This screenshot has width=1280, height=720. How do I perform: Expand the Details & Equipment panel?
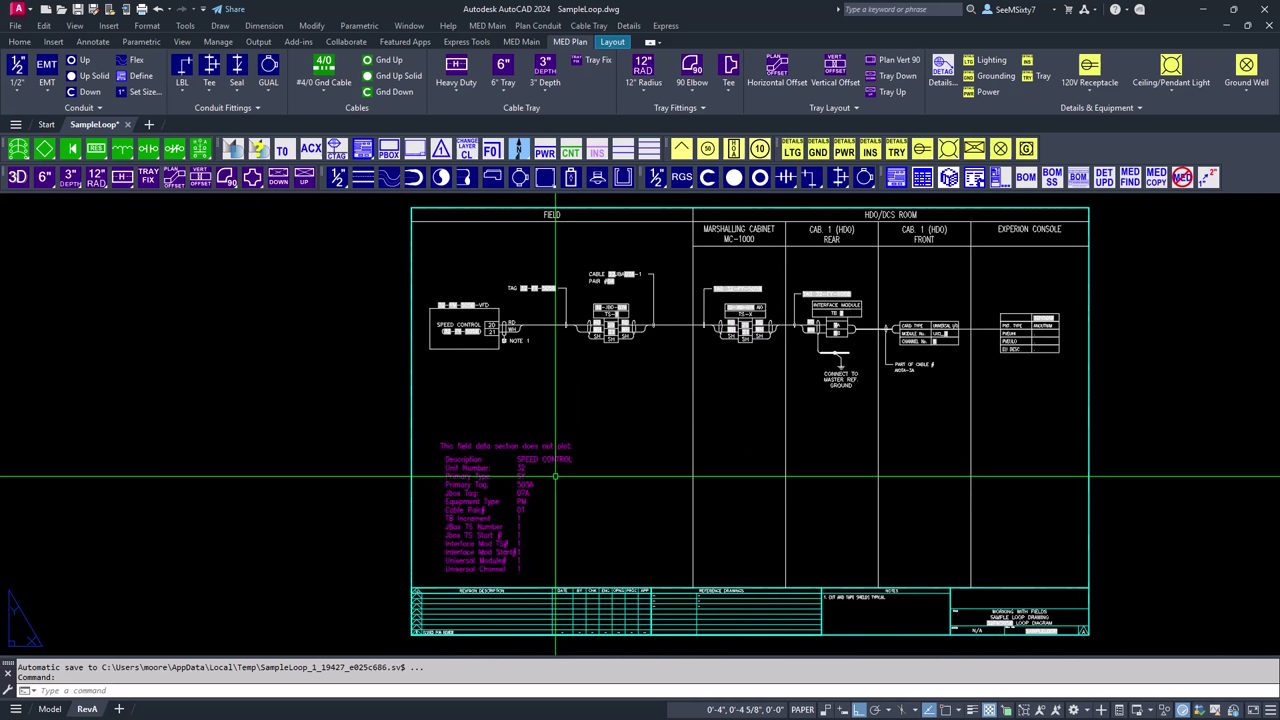click(x=1102, y=108)
